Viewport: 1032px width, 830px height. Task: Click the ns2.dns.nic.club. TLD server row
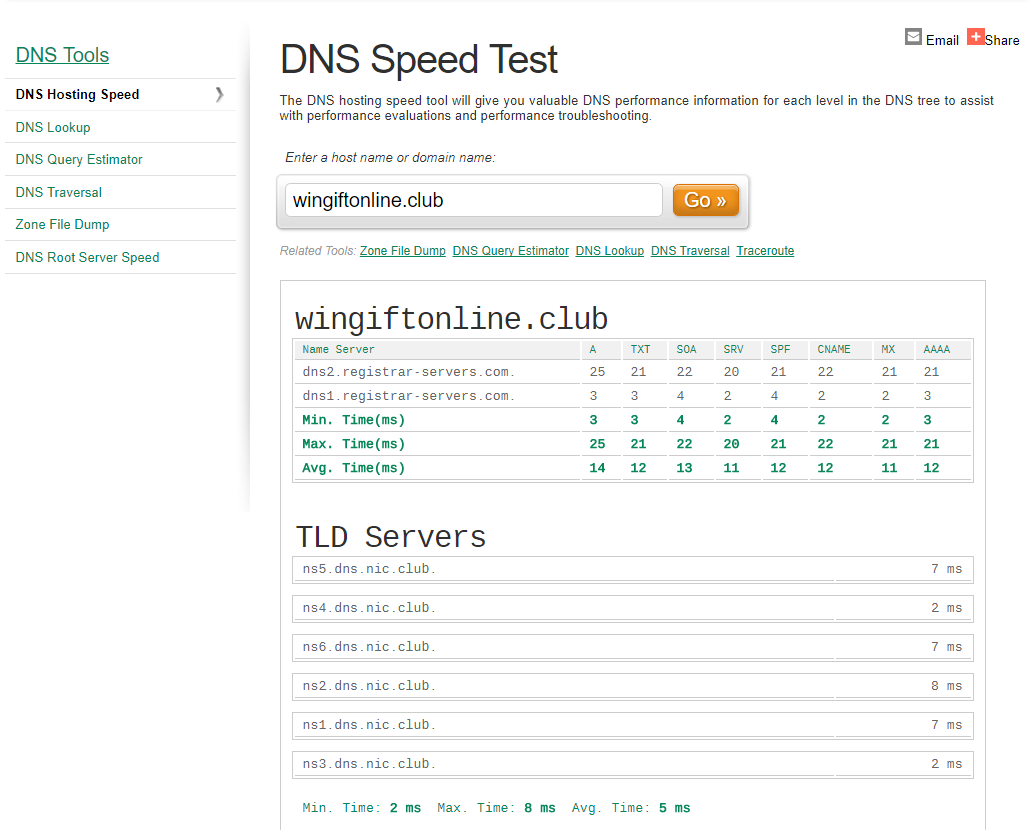point(632,686)
